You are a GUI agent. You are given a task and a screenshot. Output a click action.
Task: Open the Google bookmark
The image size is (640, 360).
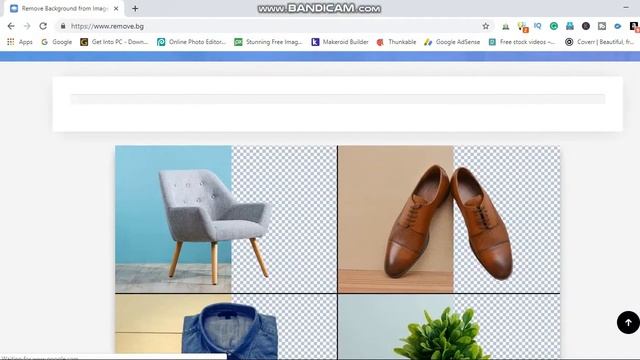pos(56,42)
